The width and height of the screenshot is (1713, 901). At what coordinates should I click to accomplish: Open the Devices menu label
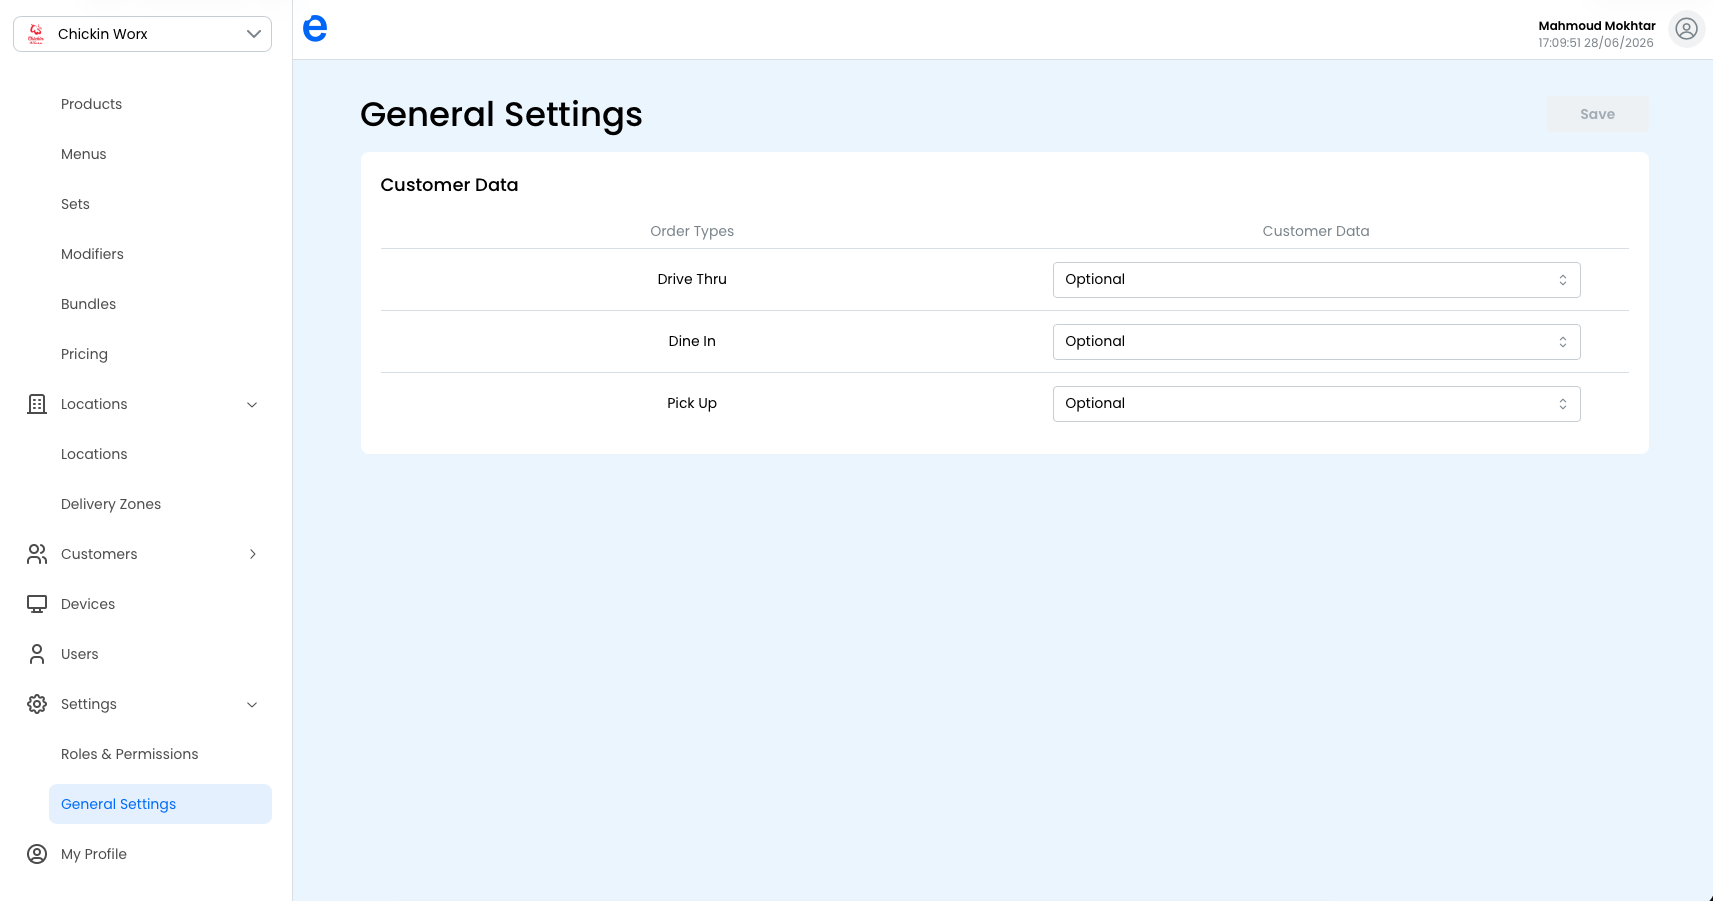coord(88,604)
